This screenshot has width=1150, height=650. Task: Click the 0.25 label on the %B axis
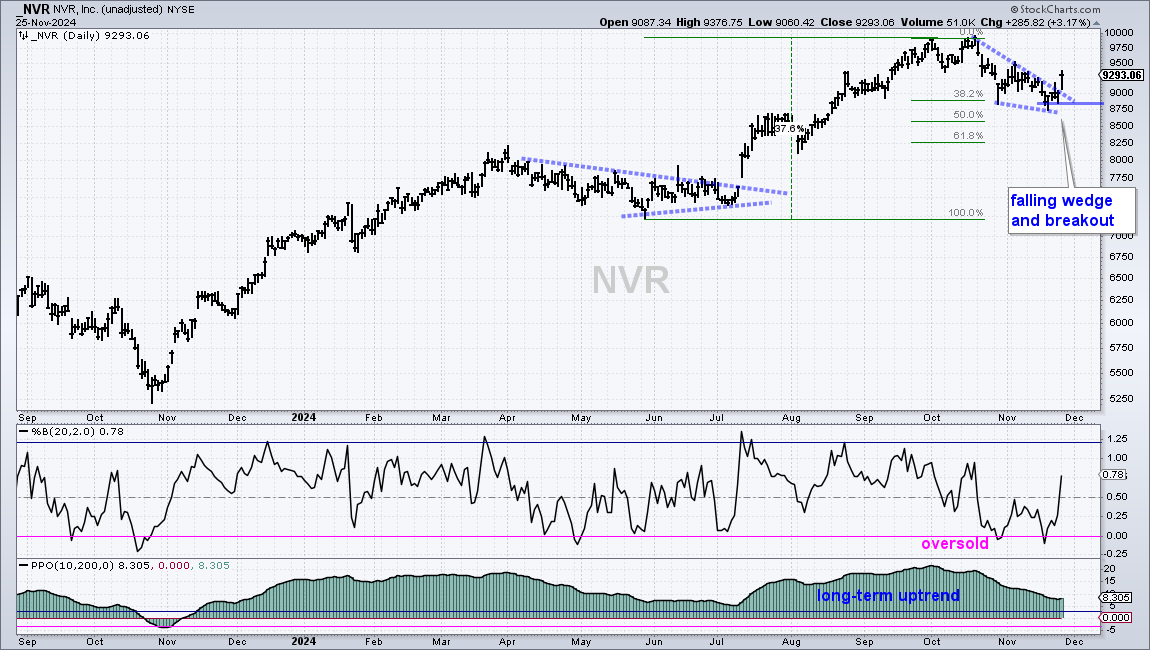[x=1116, y=516]
